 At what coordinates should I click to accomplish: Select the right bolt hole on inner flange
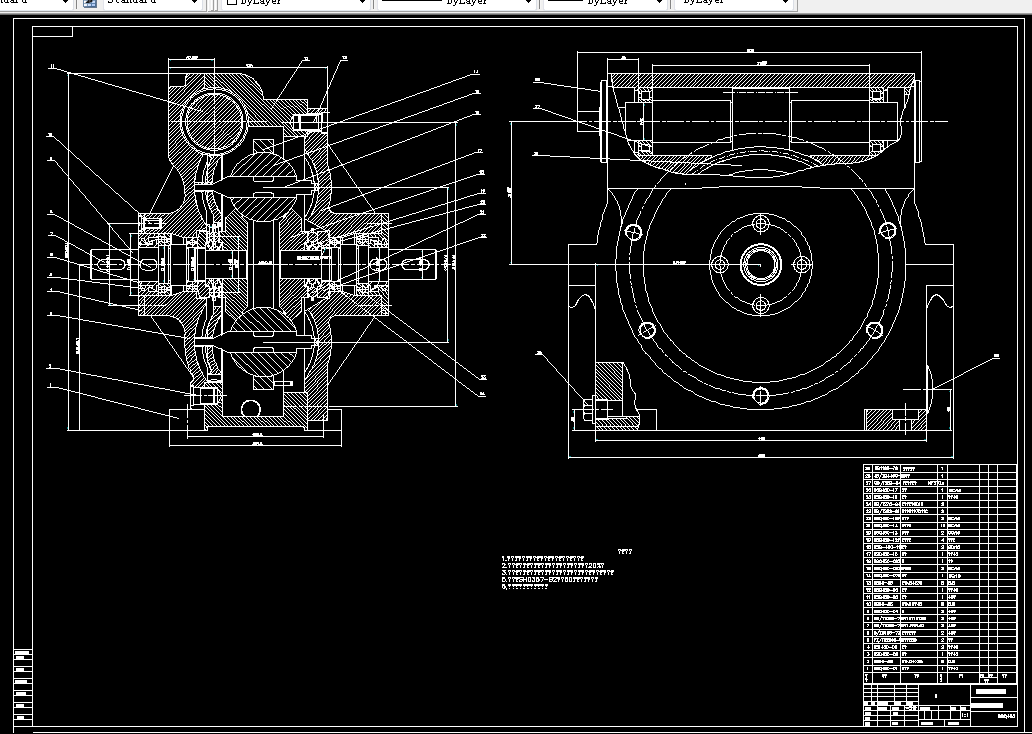tap(802, 265)
